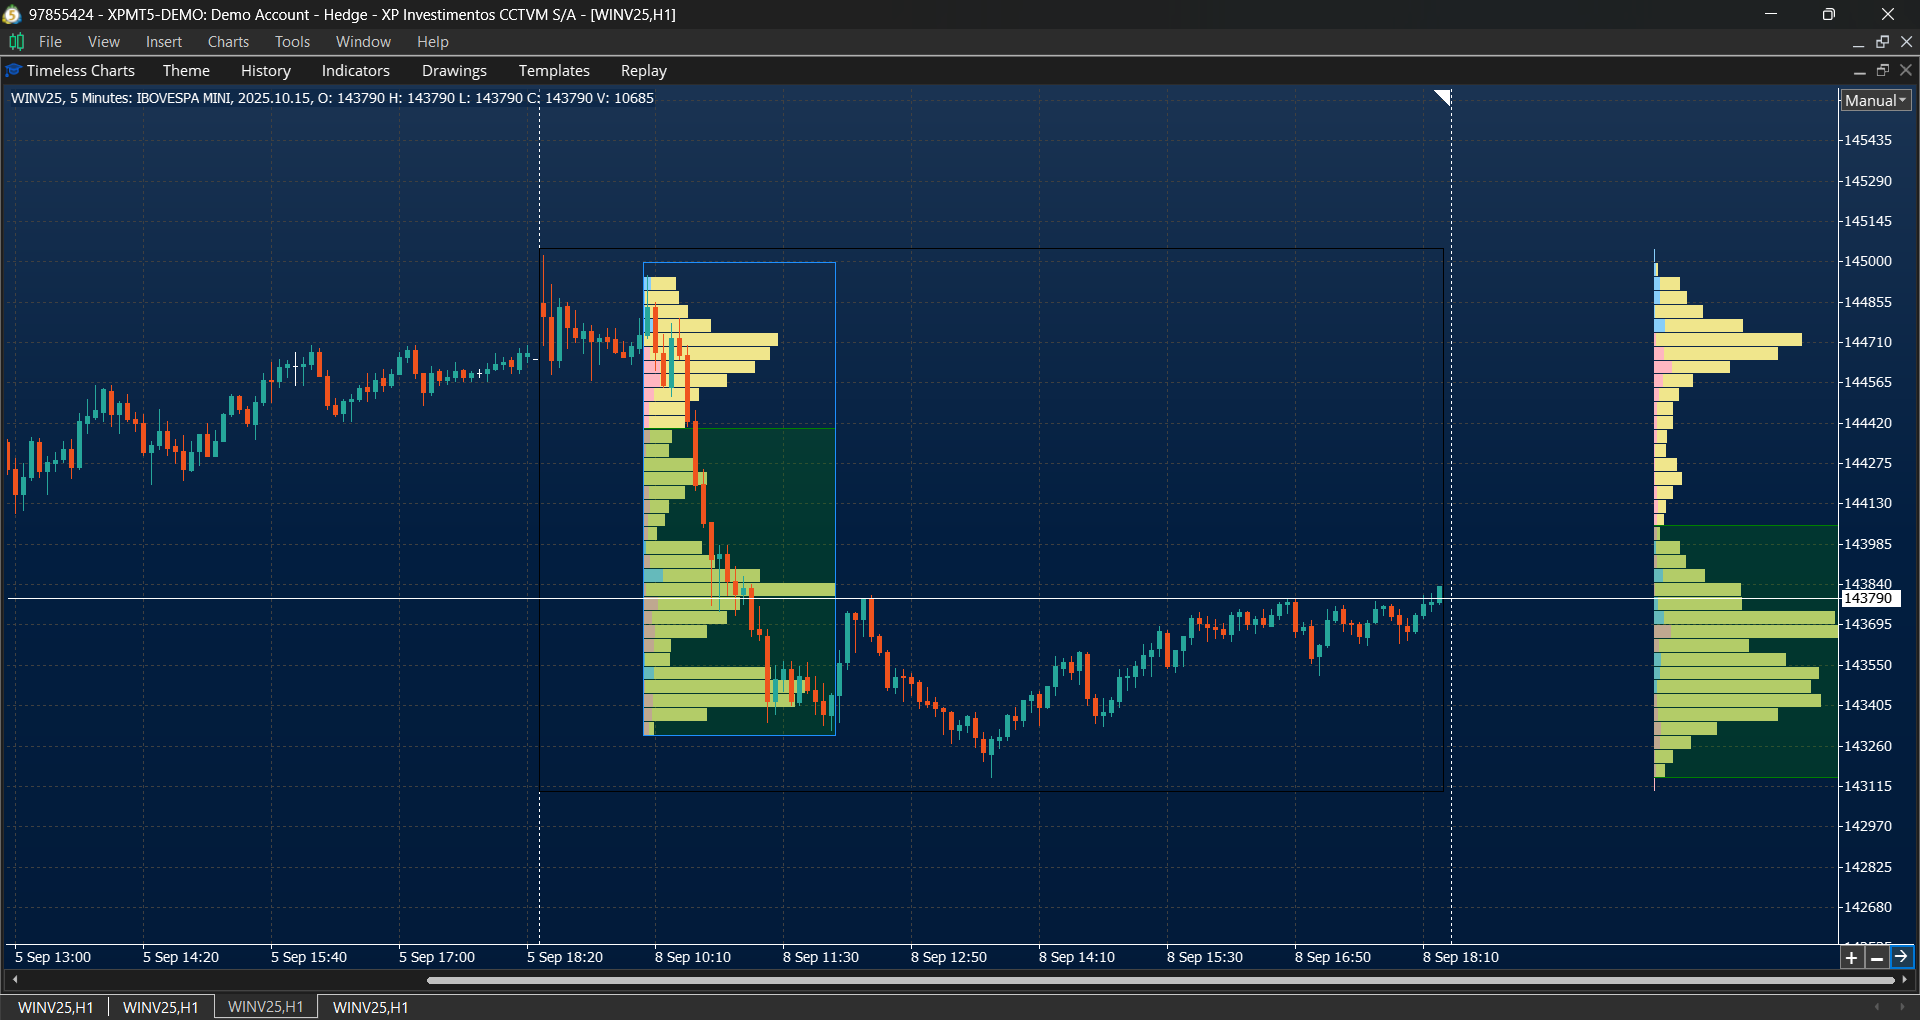Open the Manual dropdown in the top-right corner
The image size is (1920, 1020).
click(x=1874, y=100)
